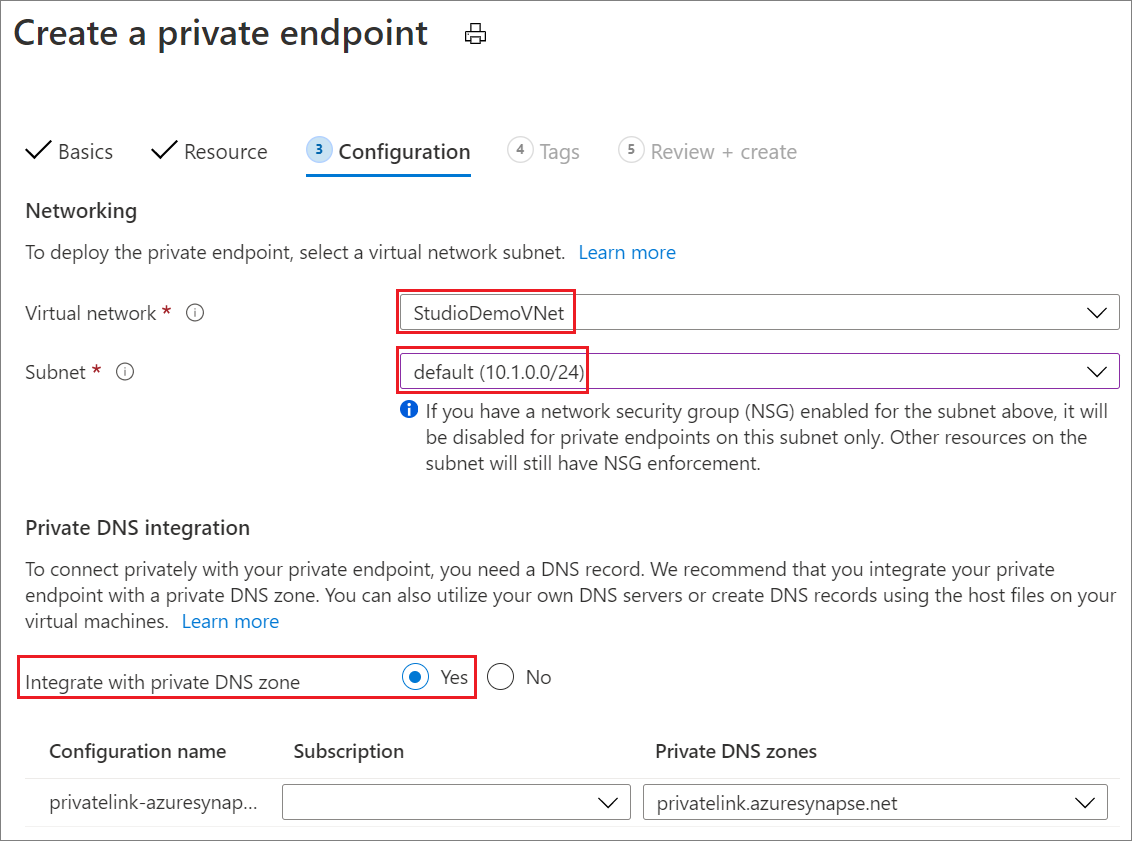The width and height of the screenshot is (1132, 841).
Task: Click Learn more link for DNS integration
Action: [230, 621]
